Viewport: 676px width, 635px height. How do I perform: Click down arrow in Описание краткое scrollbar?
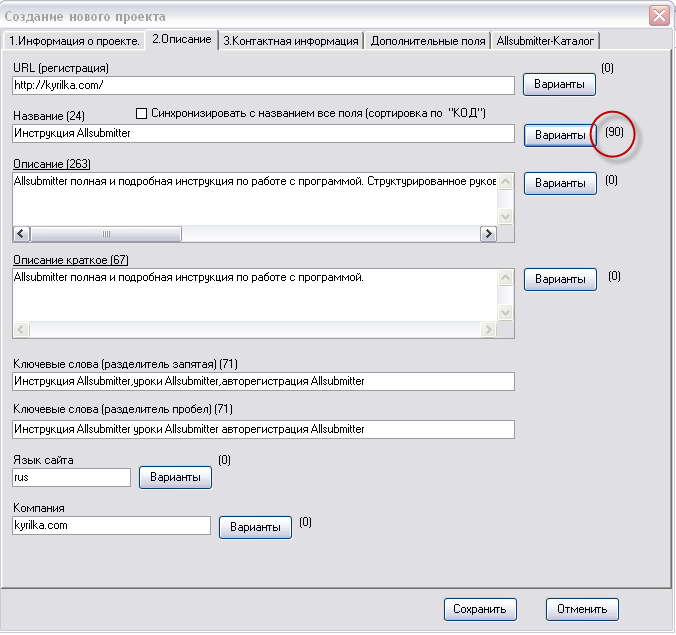tap(505, 313)
